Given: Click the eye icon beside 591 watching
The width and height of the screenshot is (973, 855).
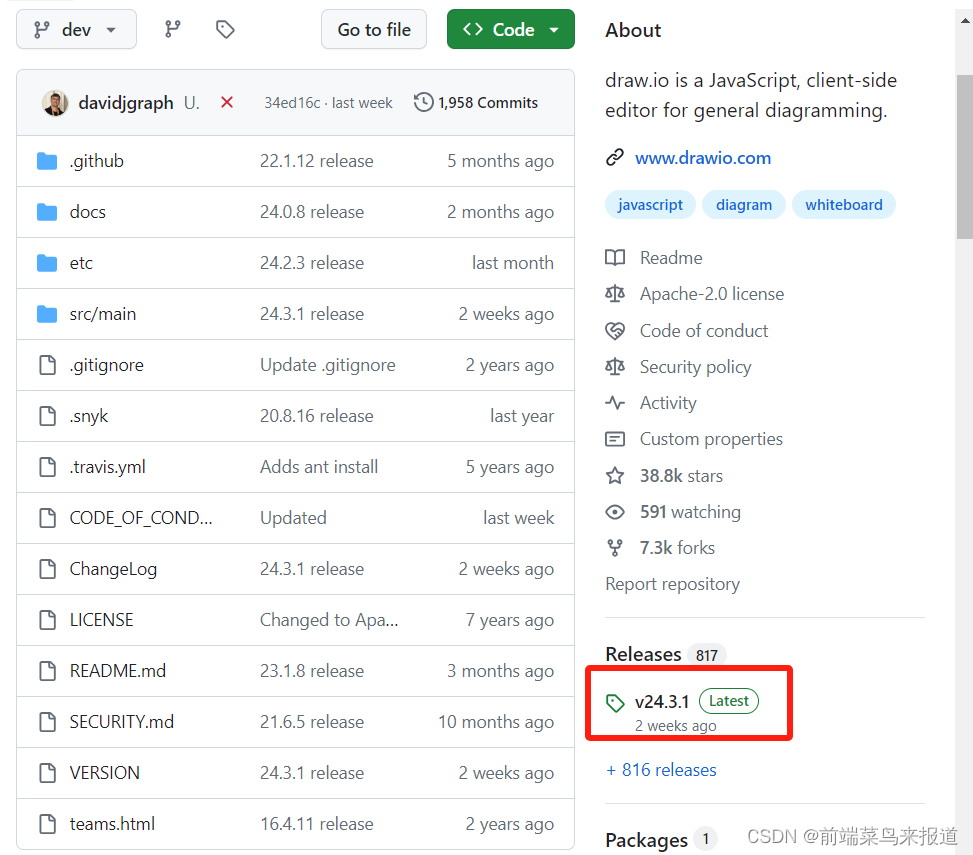Looking at the screenshot, I should [x=615, y=512].
